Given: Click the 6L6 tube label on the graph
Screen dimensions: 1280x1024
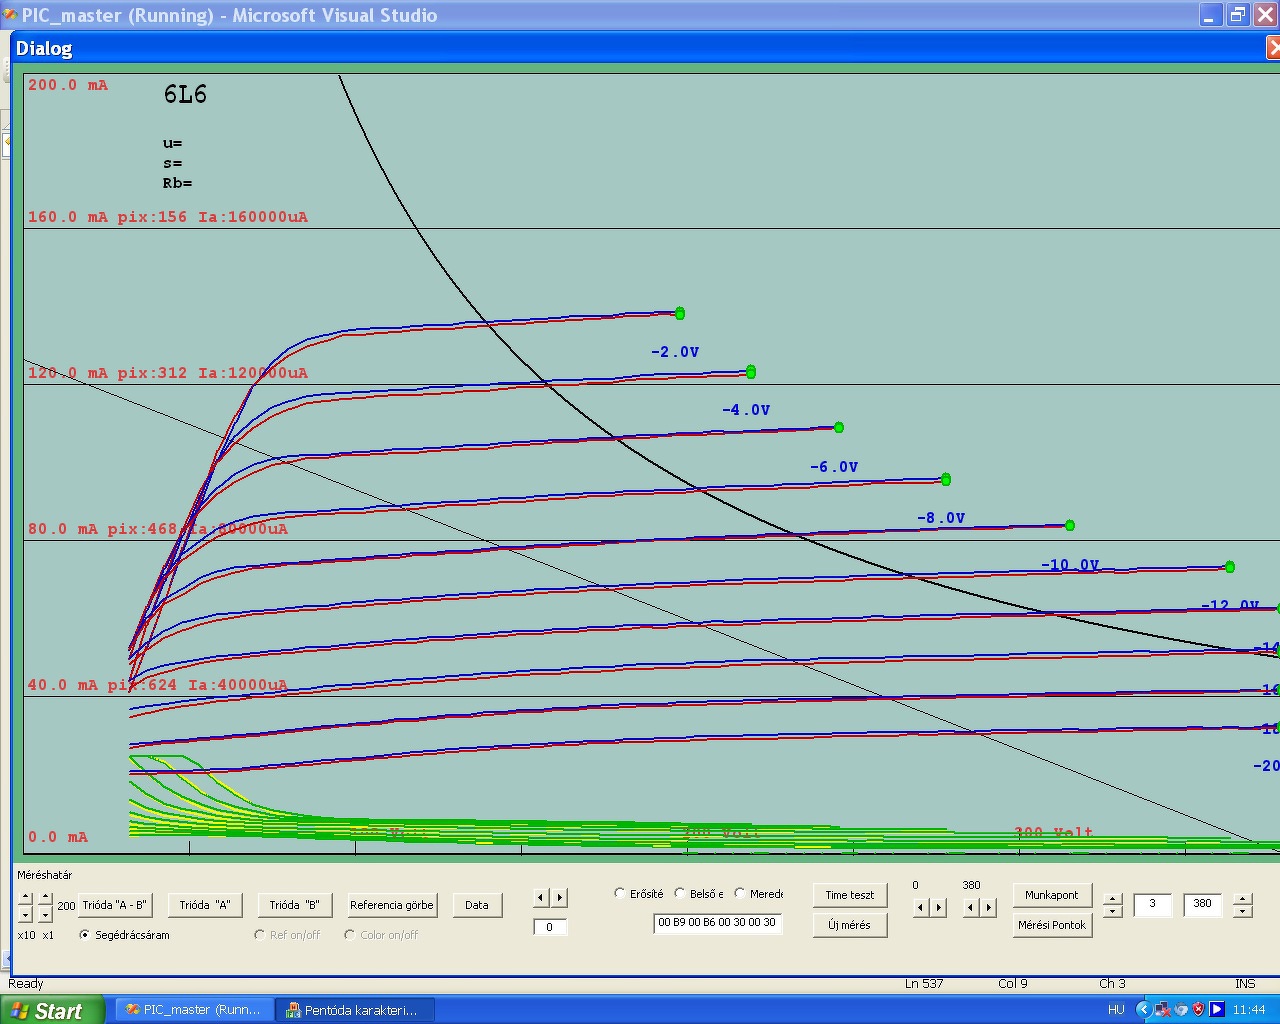Looking at the screenshot, I should [x=185, y=94].
